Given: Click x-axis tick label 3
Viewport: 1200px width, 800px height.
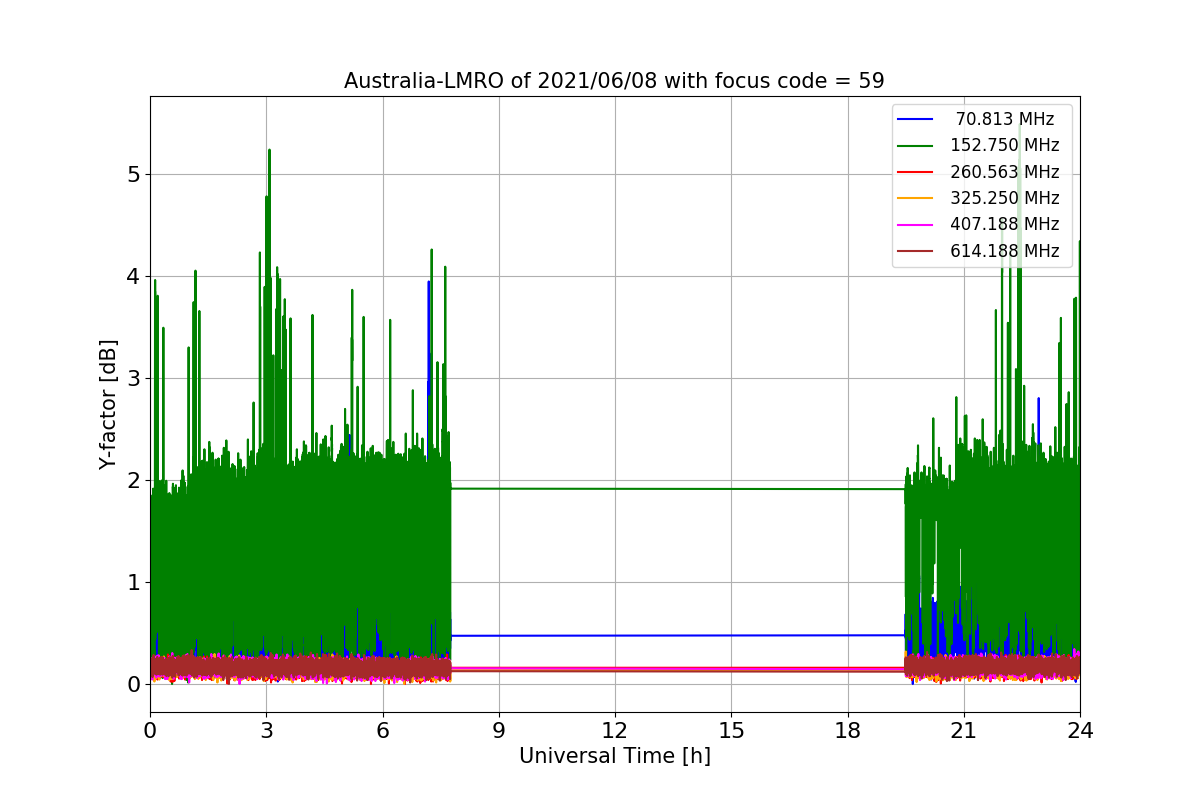Looking at the screenshot, I should tap(266, 730).
